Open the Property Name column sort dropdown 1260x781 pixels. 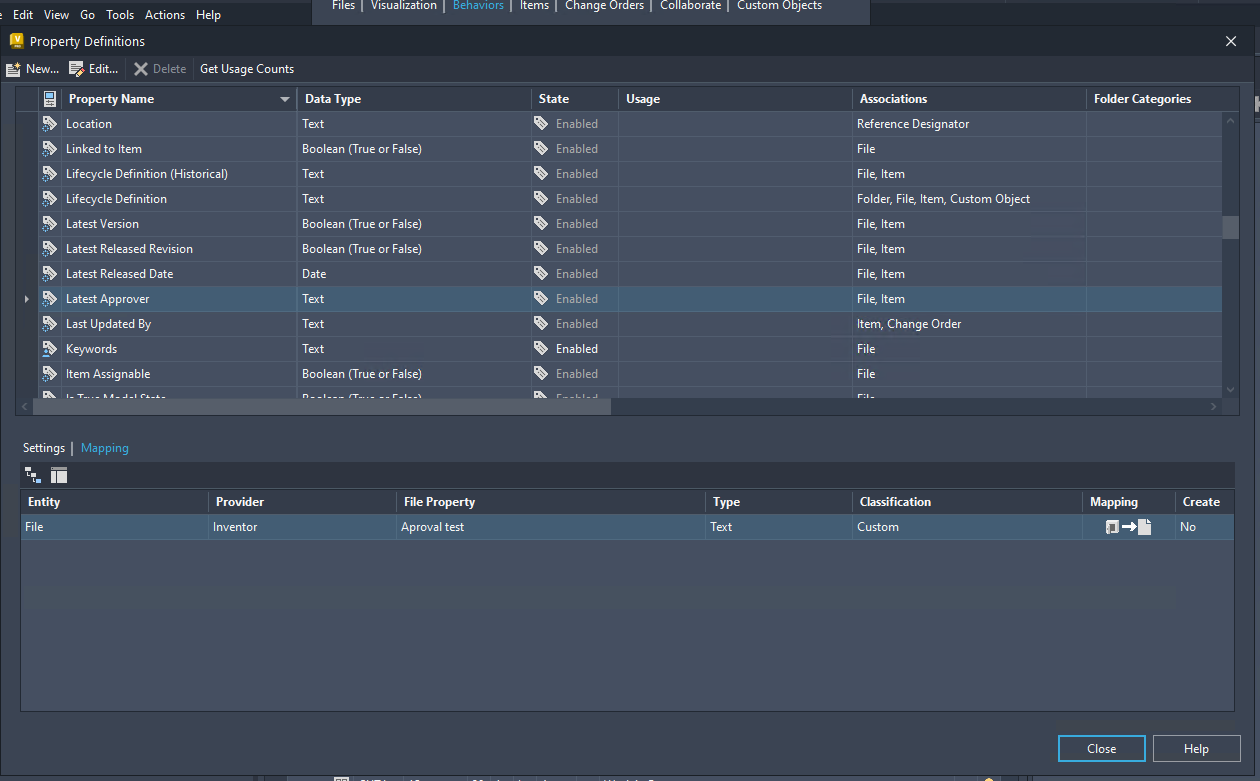tap(285, 99)
